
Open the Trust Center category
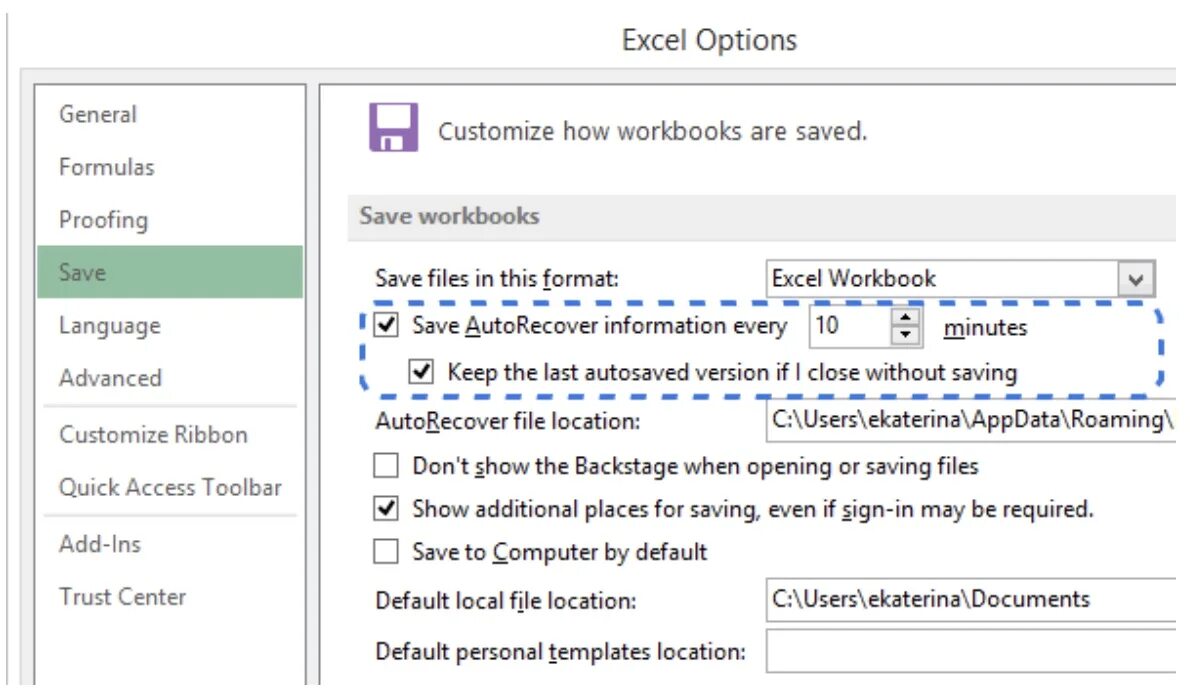(x=122, y=597)
